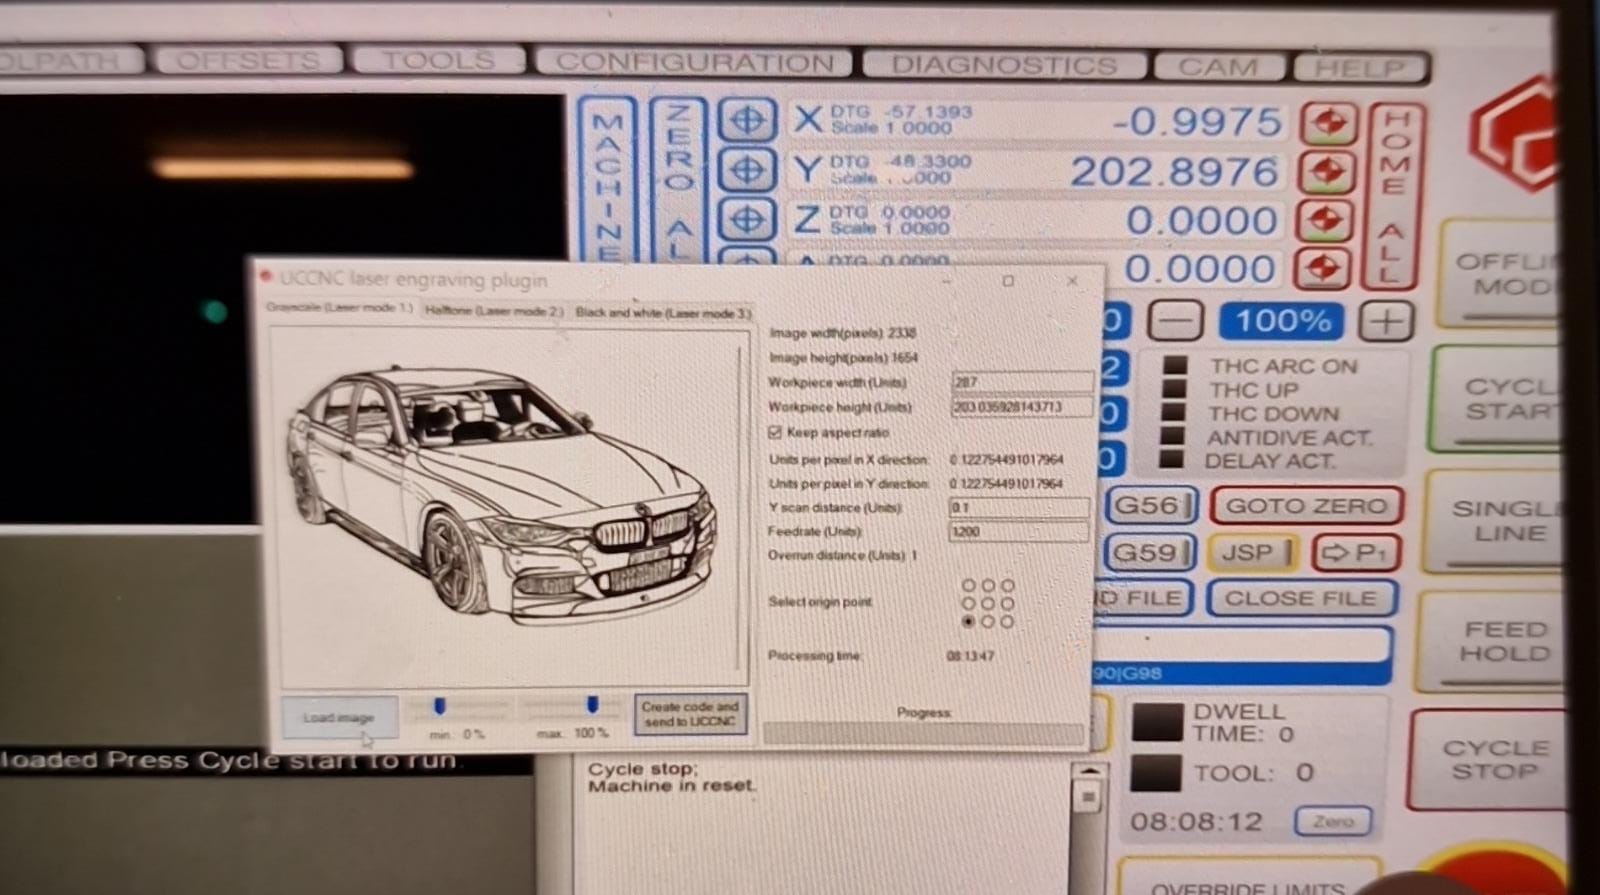
Task: Select the middle-left origin point radio
Action: 968,603
